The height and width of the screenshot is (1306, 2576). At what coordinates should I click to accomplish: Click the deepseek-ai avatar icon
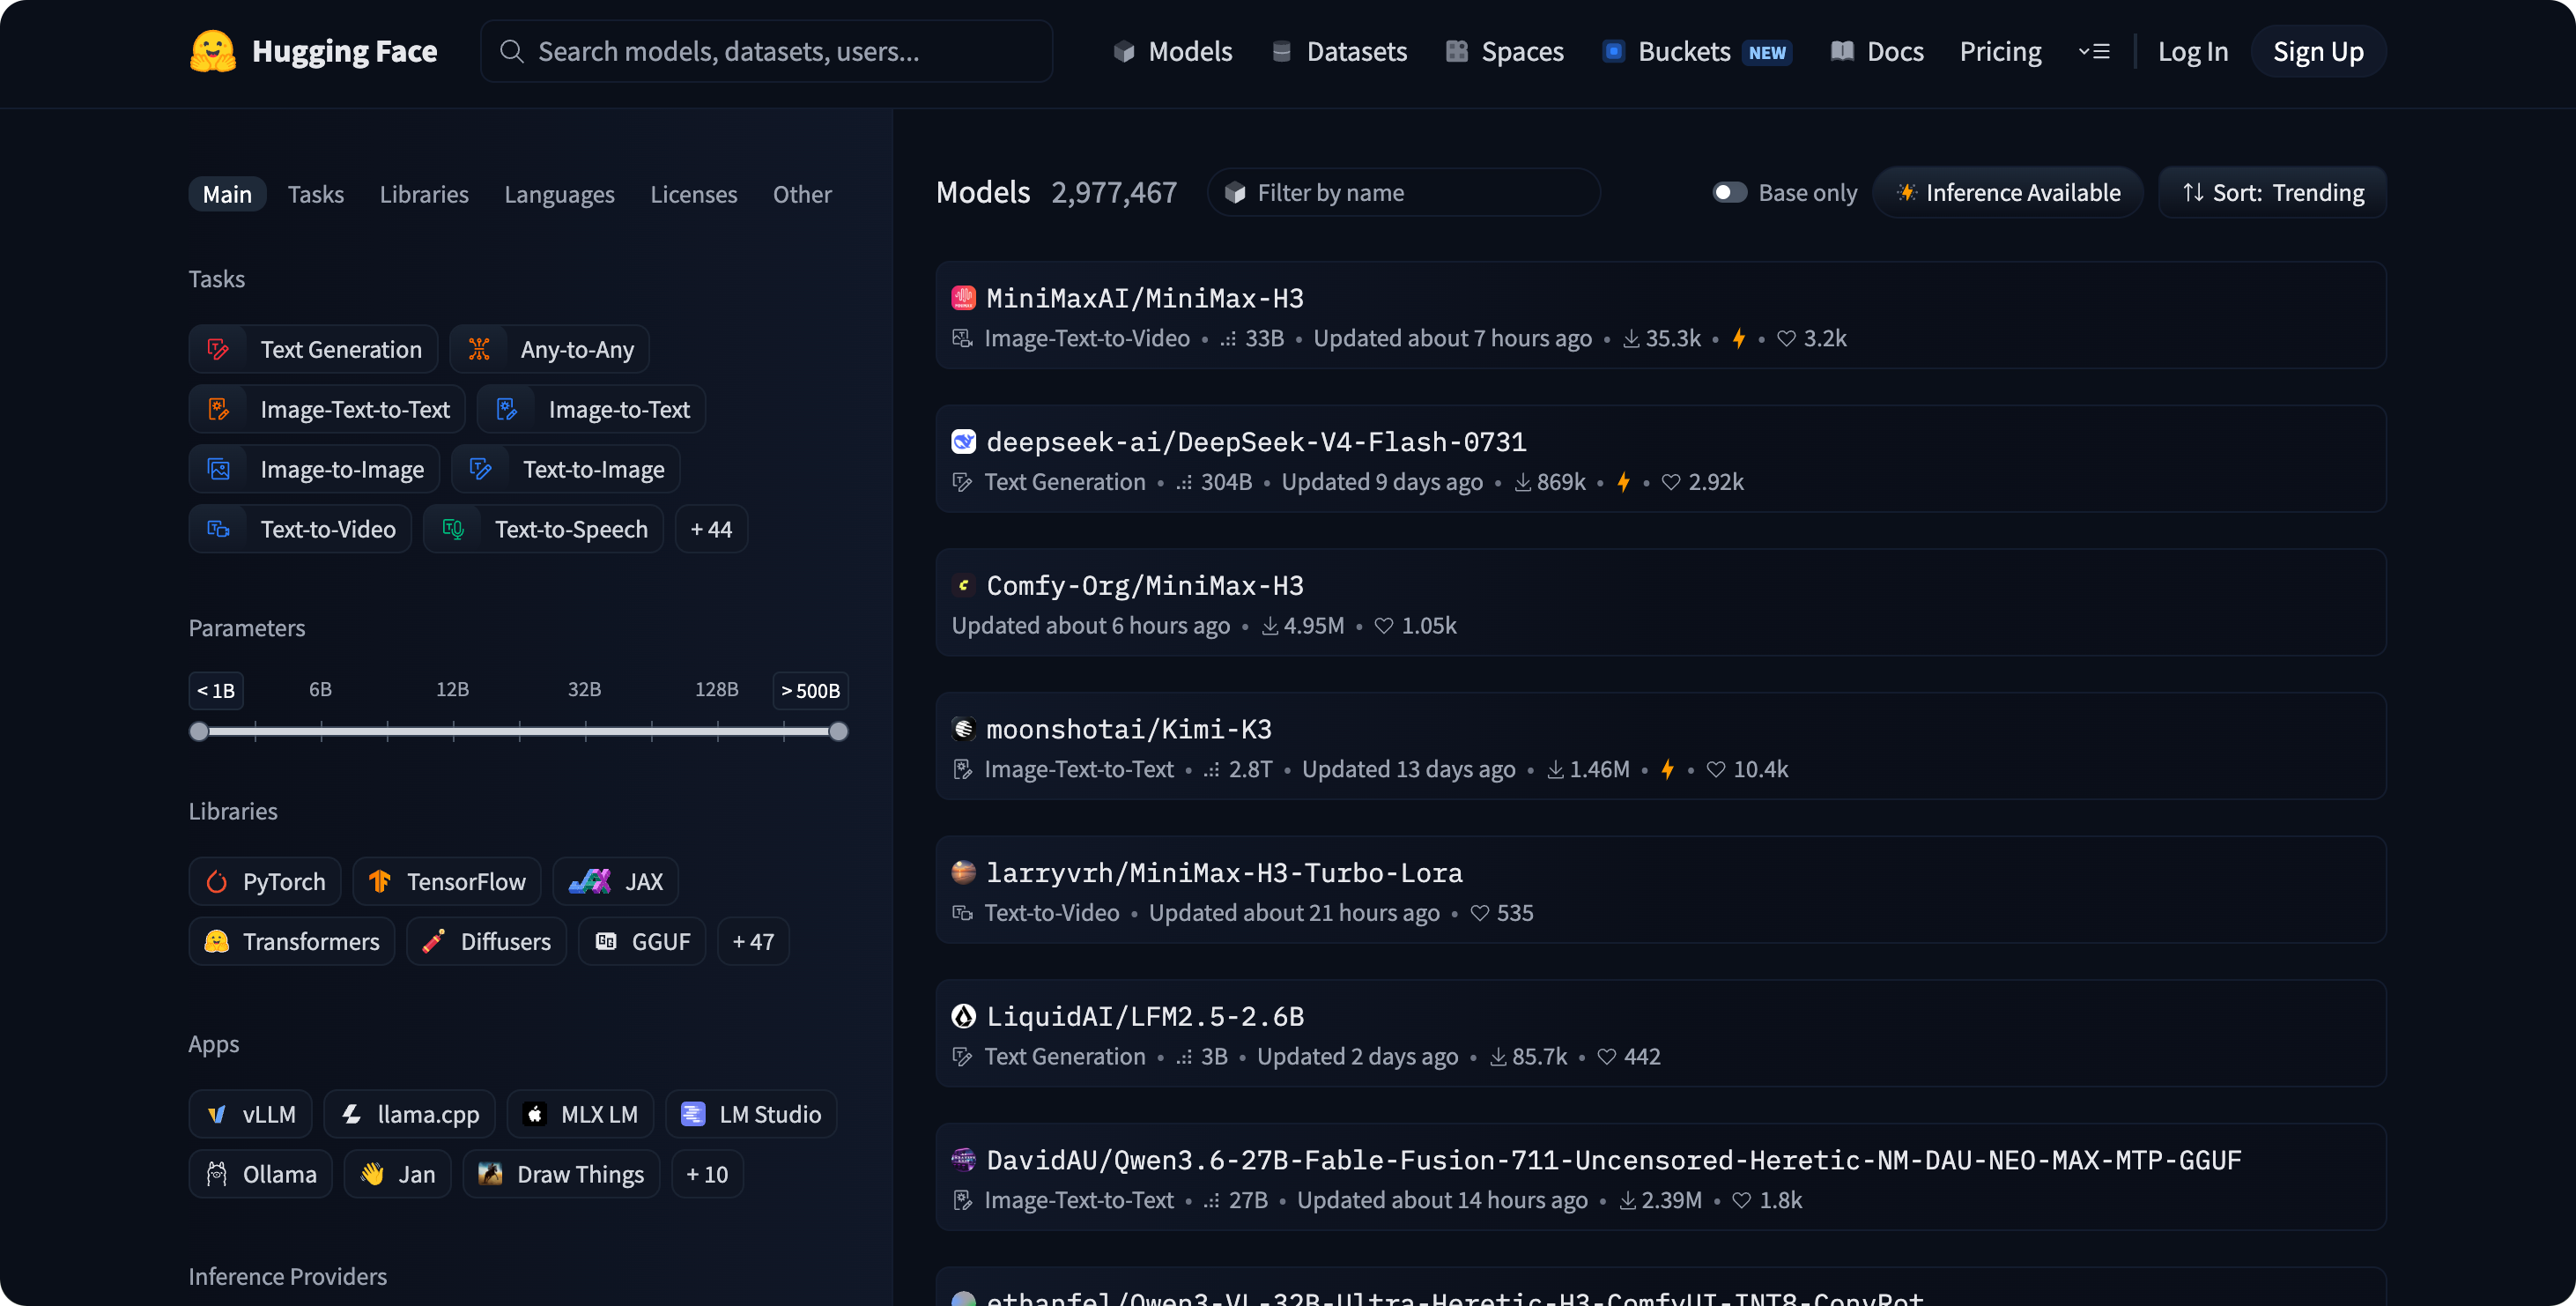click(963, 441)
